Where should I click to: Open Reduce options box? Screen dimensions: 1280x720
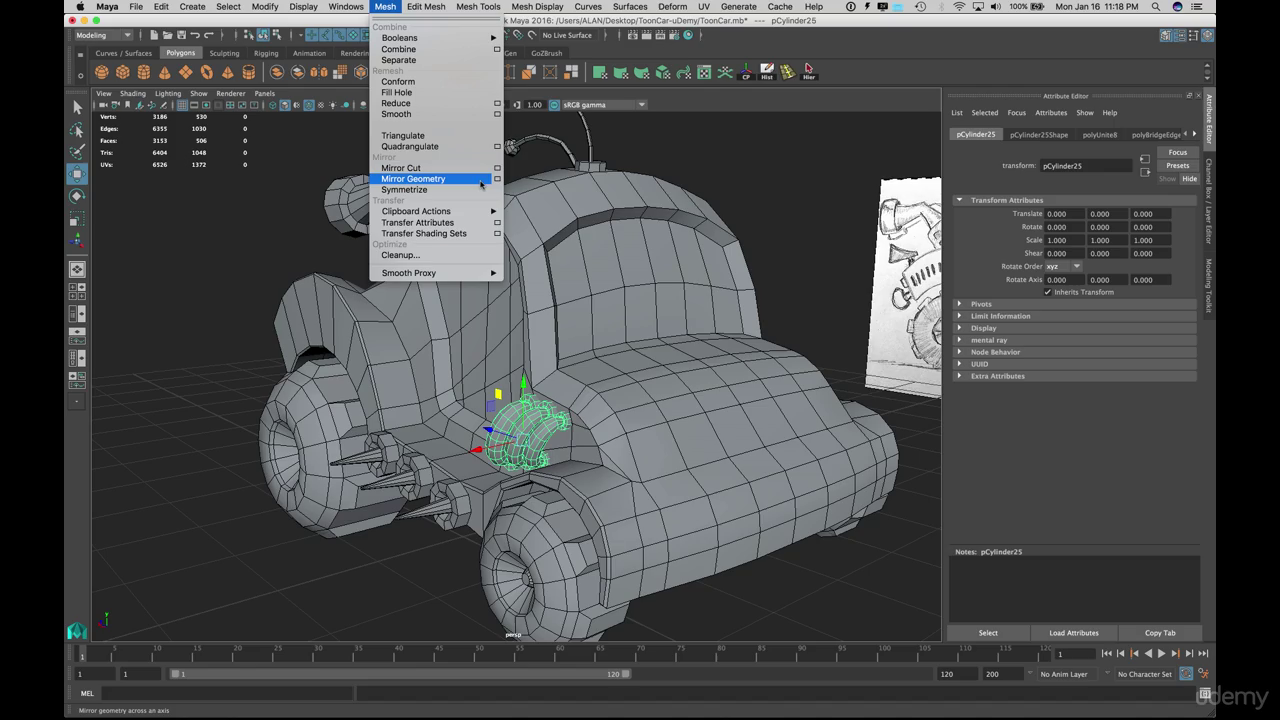(497, 103)
